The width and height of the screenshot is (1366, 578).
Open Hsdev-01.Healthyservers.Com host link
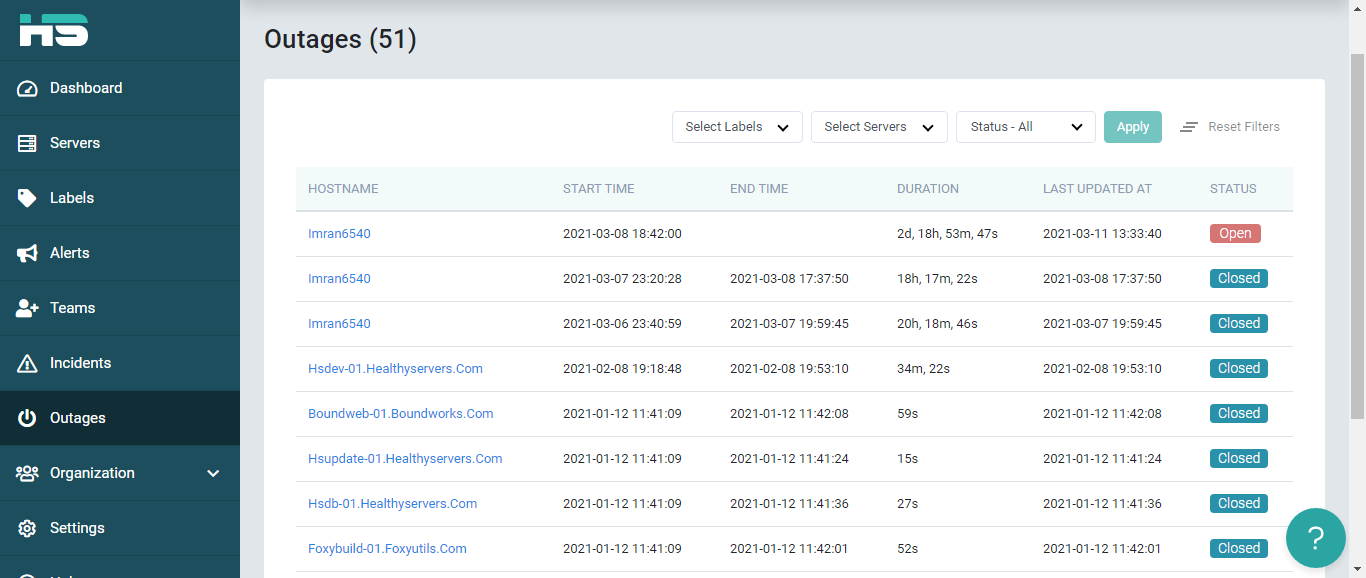click(x=395, y=368)
